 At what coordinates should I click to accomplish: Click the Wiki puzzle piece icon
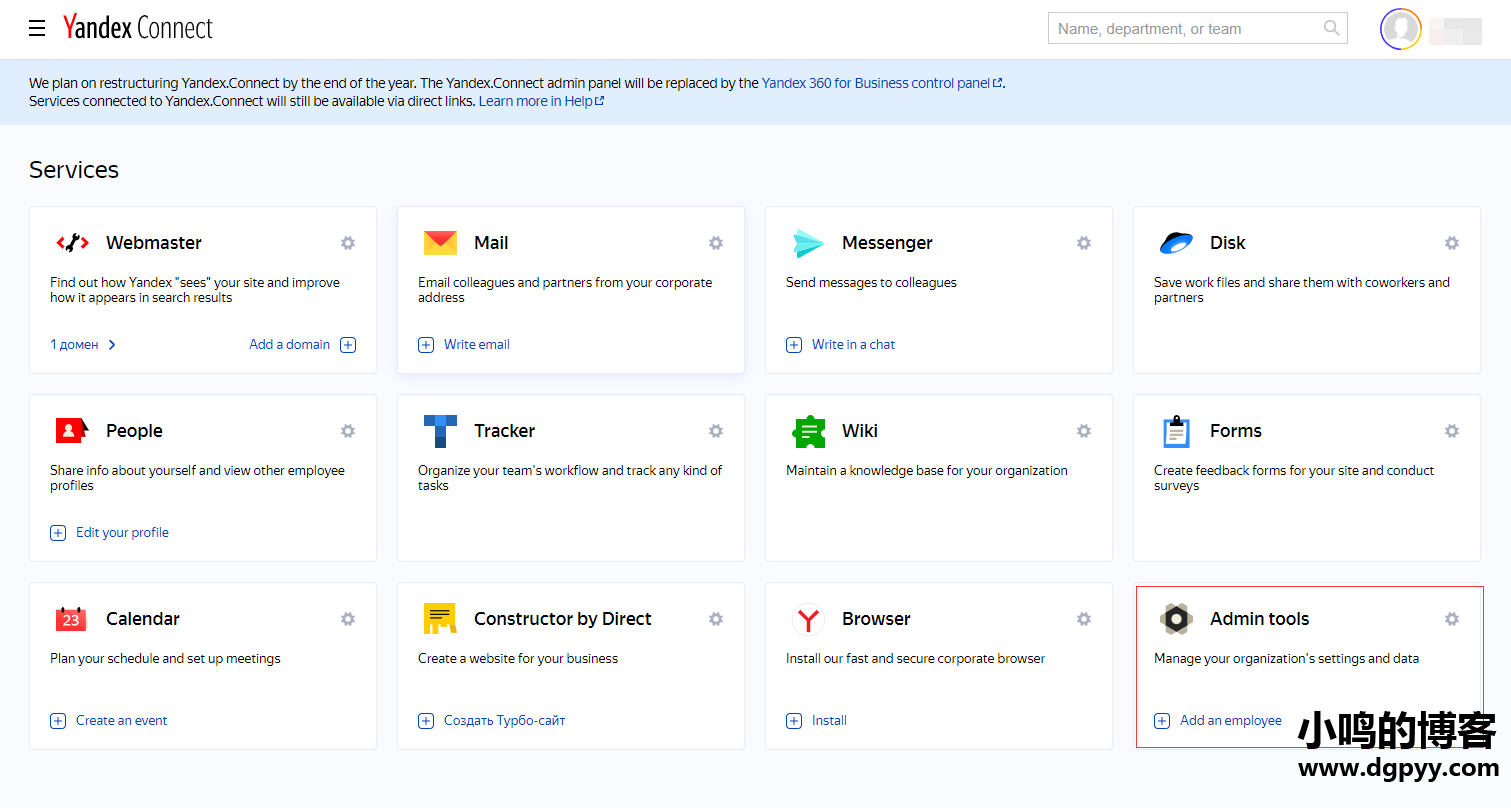(x=808, y=431)
